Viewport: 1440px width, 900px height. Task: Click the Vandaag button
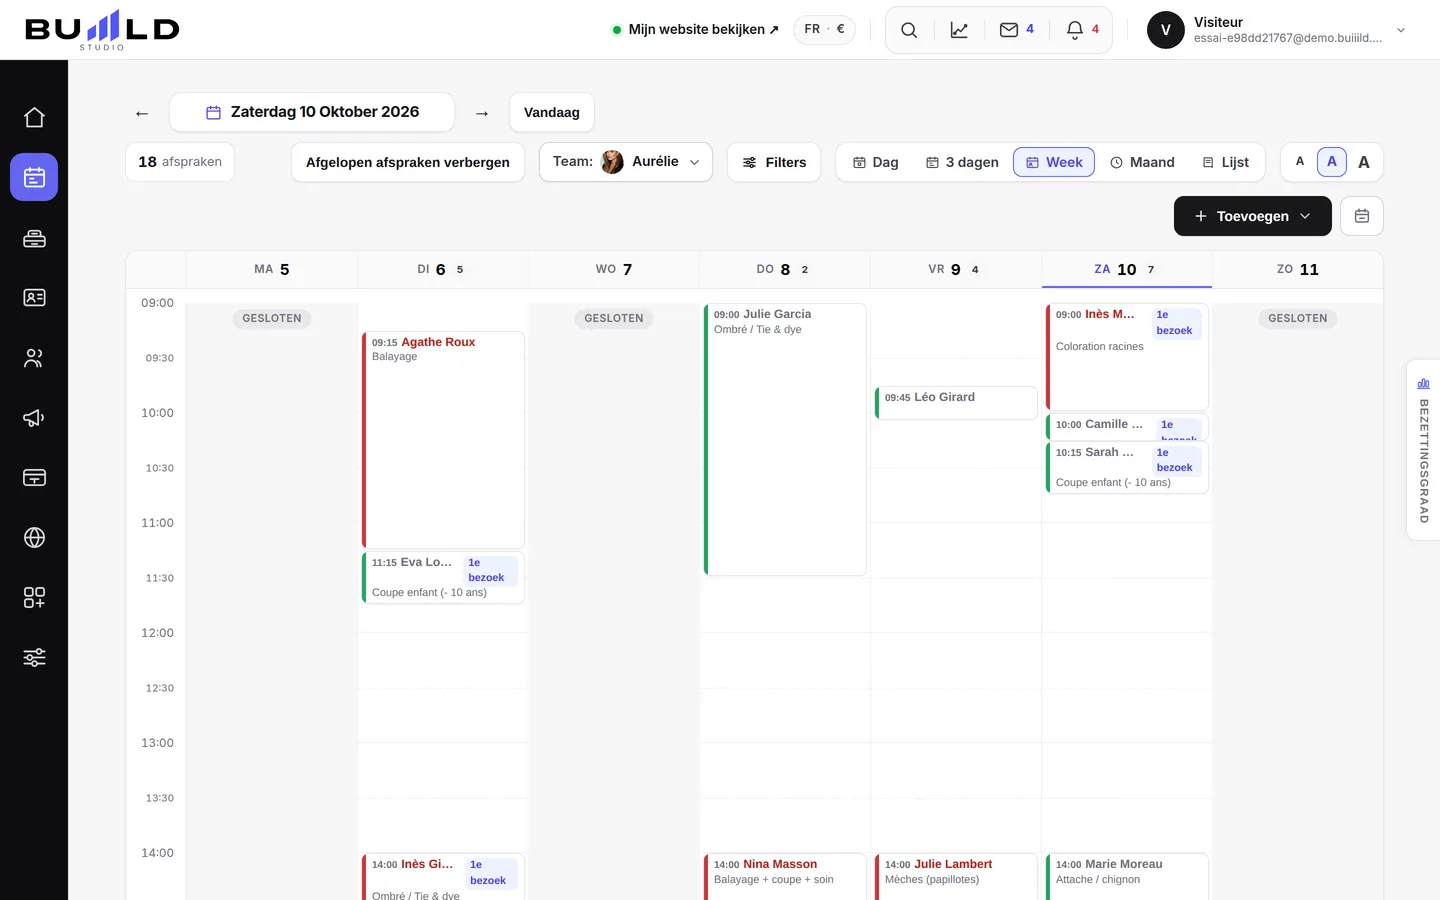click(x=552, y=112)
